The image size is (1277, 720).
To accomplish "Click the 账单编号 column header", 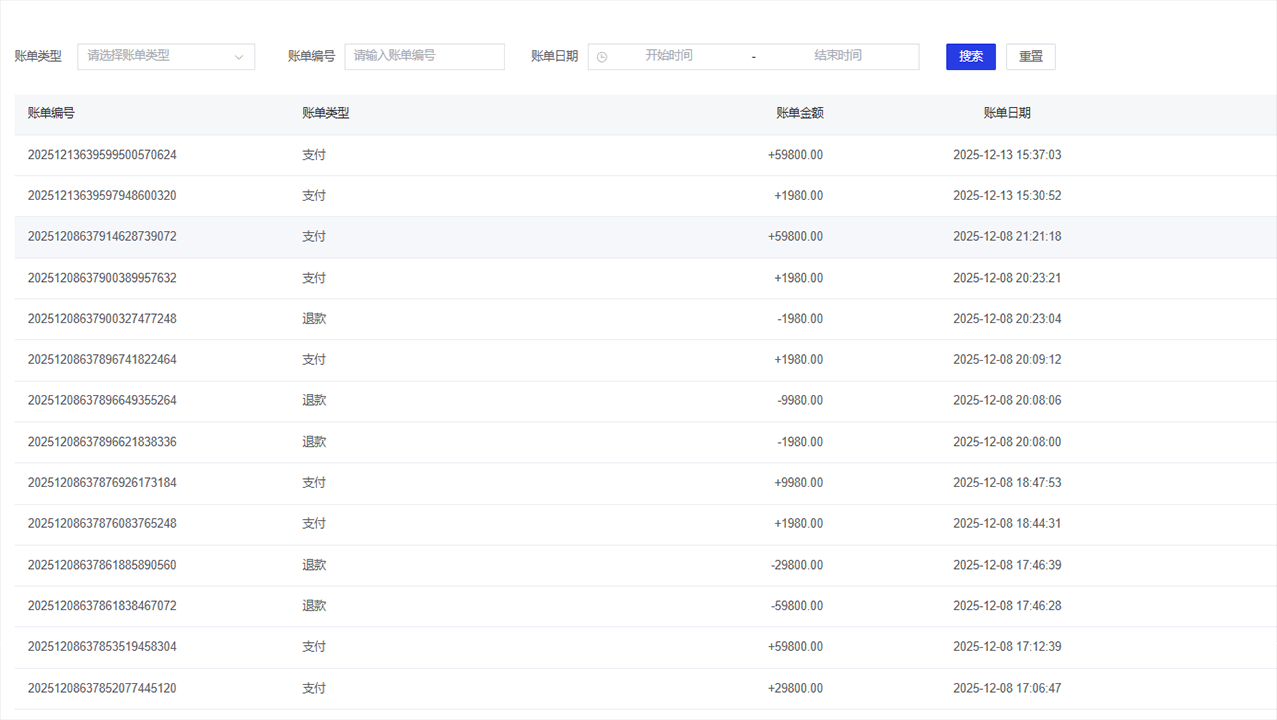I will point(51,113).
